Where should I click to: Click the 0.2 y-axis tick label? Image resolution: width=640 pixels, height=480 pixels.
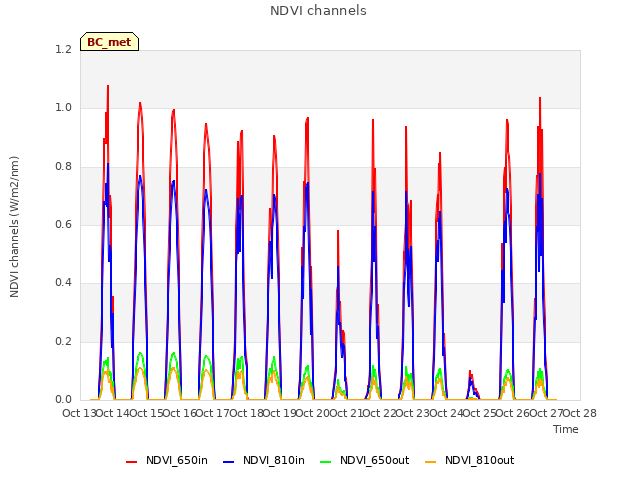63,342
